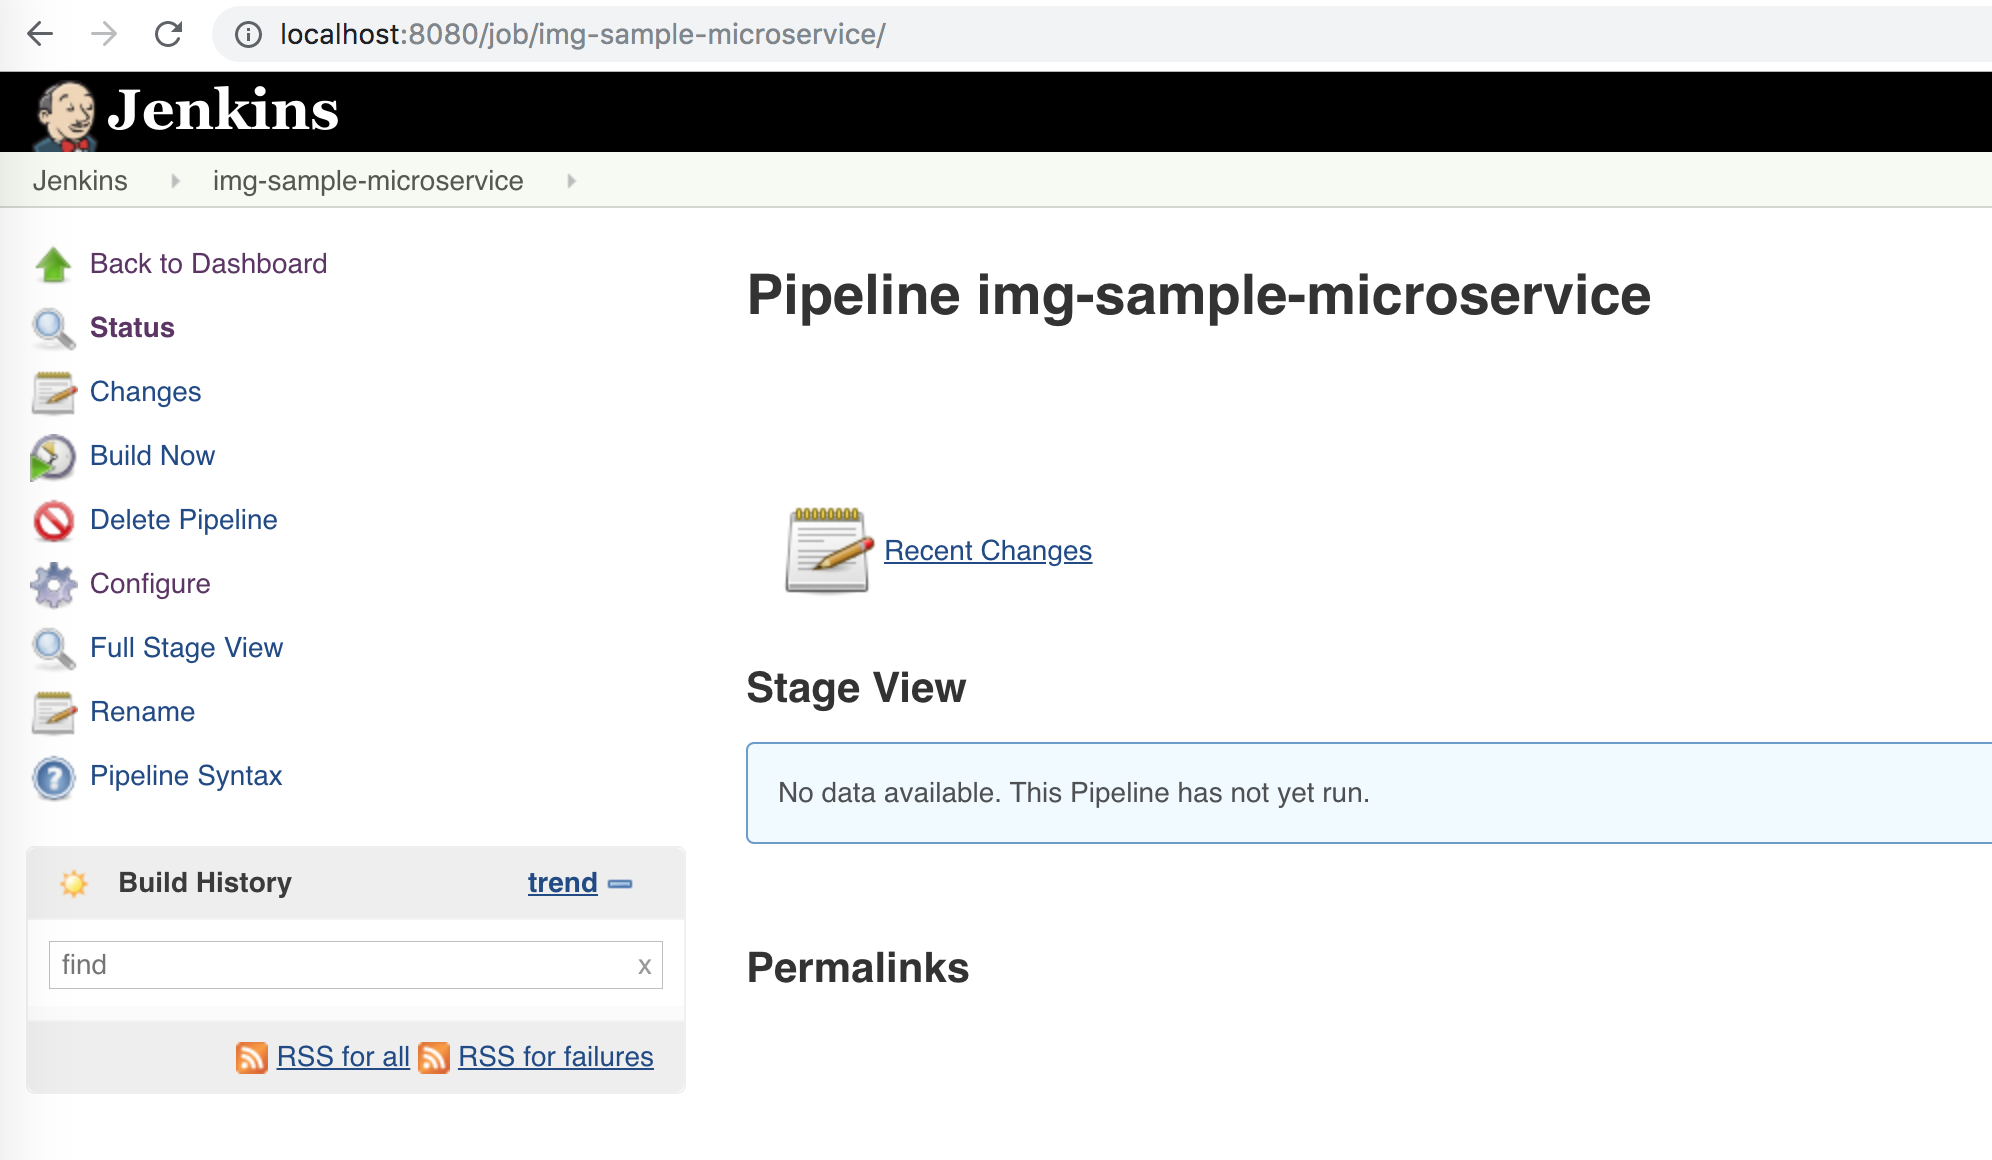This screenshot has height=1160, width=1992.
Task: Click the Status magnifier icon
Action: pyautogui.click(x=53, y=329)
